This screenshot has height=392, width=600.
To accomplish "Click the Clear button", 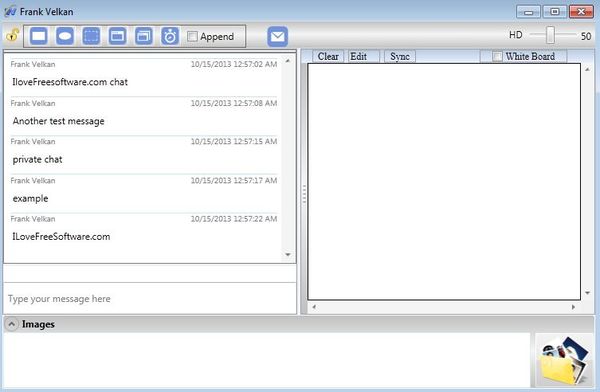I will coord(328,57).
